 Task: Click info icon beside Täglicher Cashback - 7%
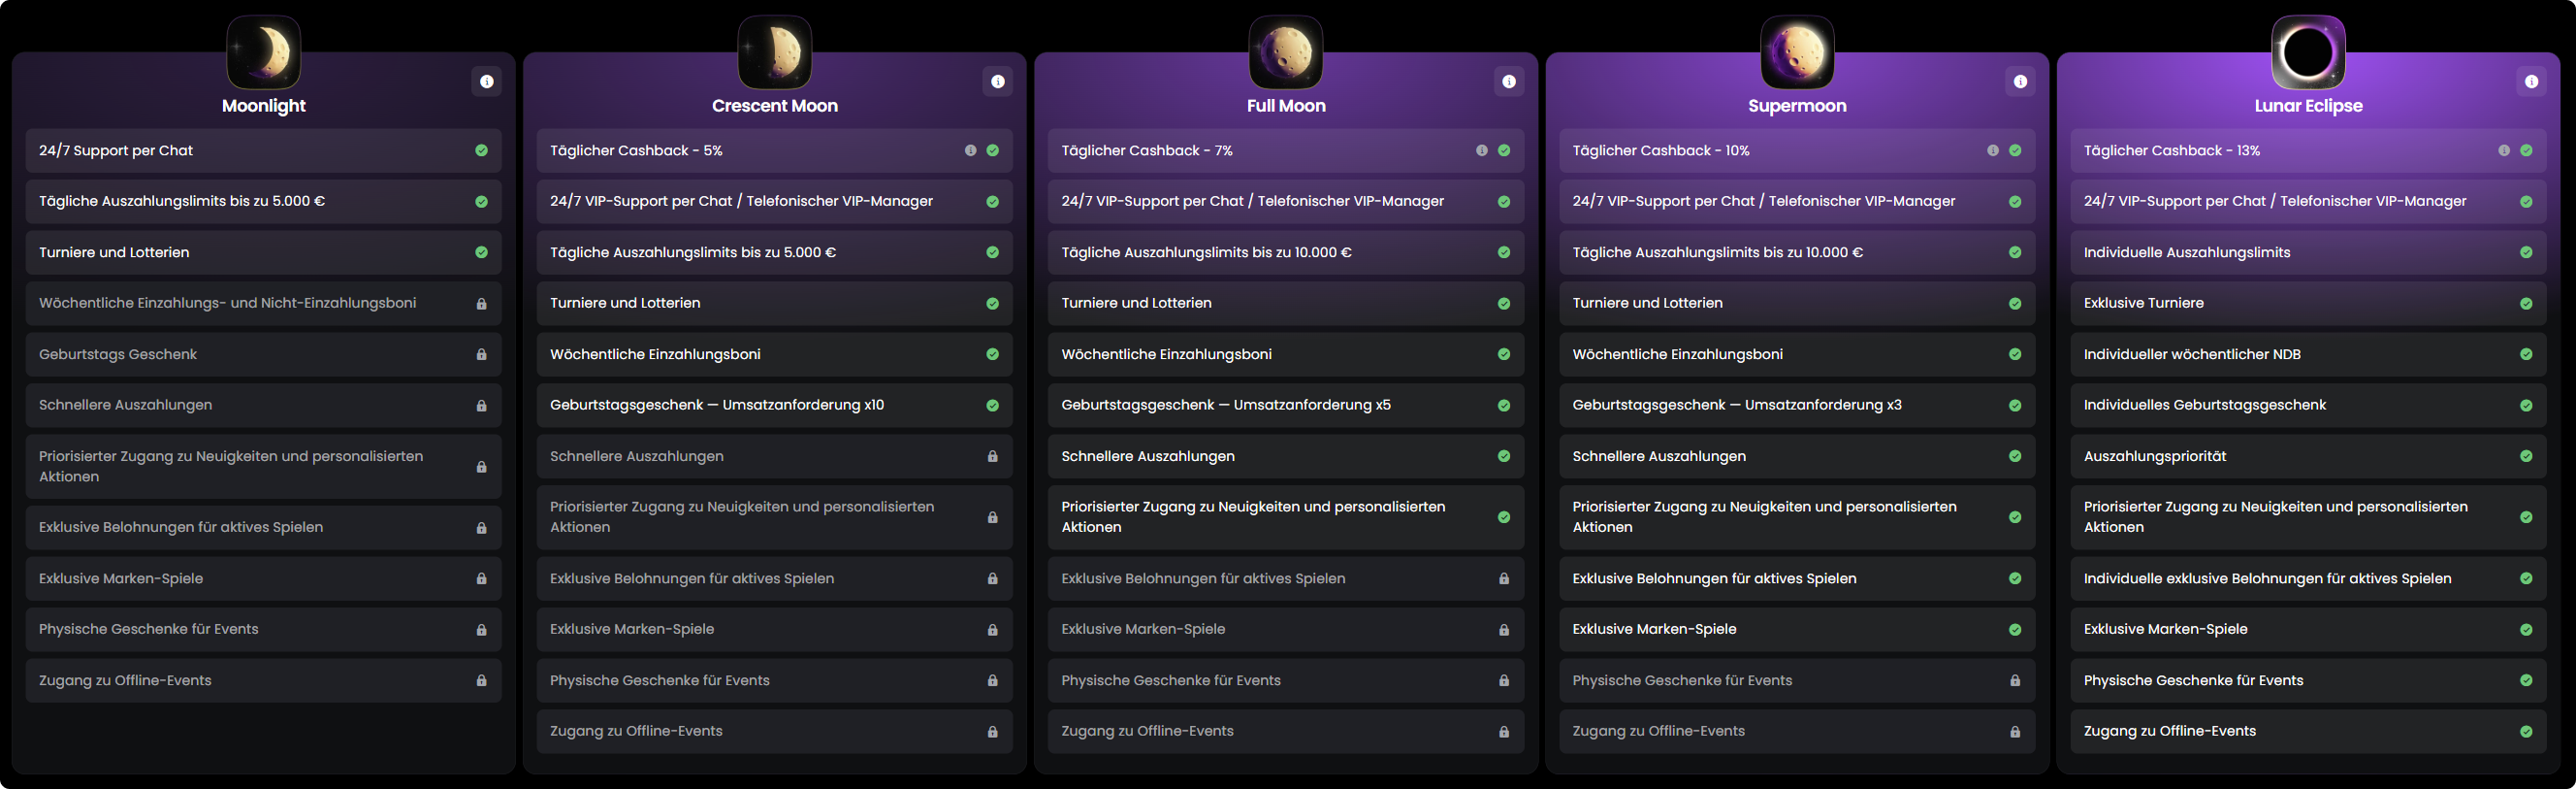click(1481, 151)
